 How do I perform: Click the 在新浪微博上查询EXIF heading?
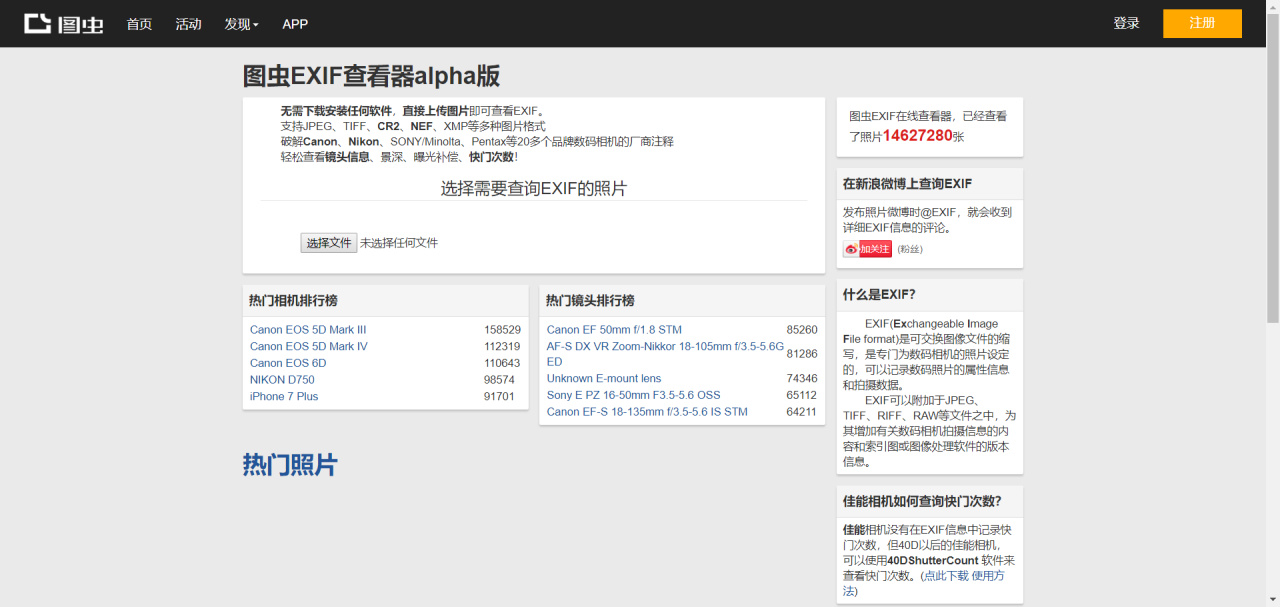click(907, 184)
